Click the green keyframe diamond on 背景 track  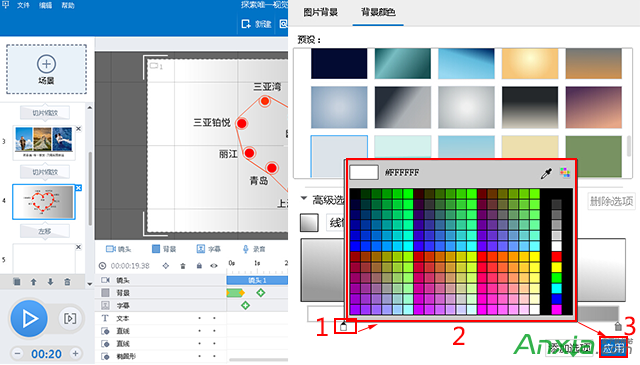click(x=261, y=292)
